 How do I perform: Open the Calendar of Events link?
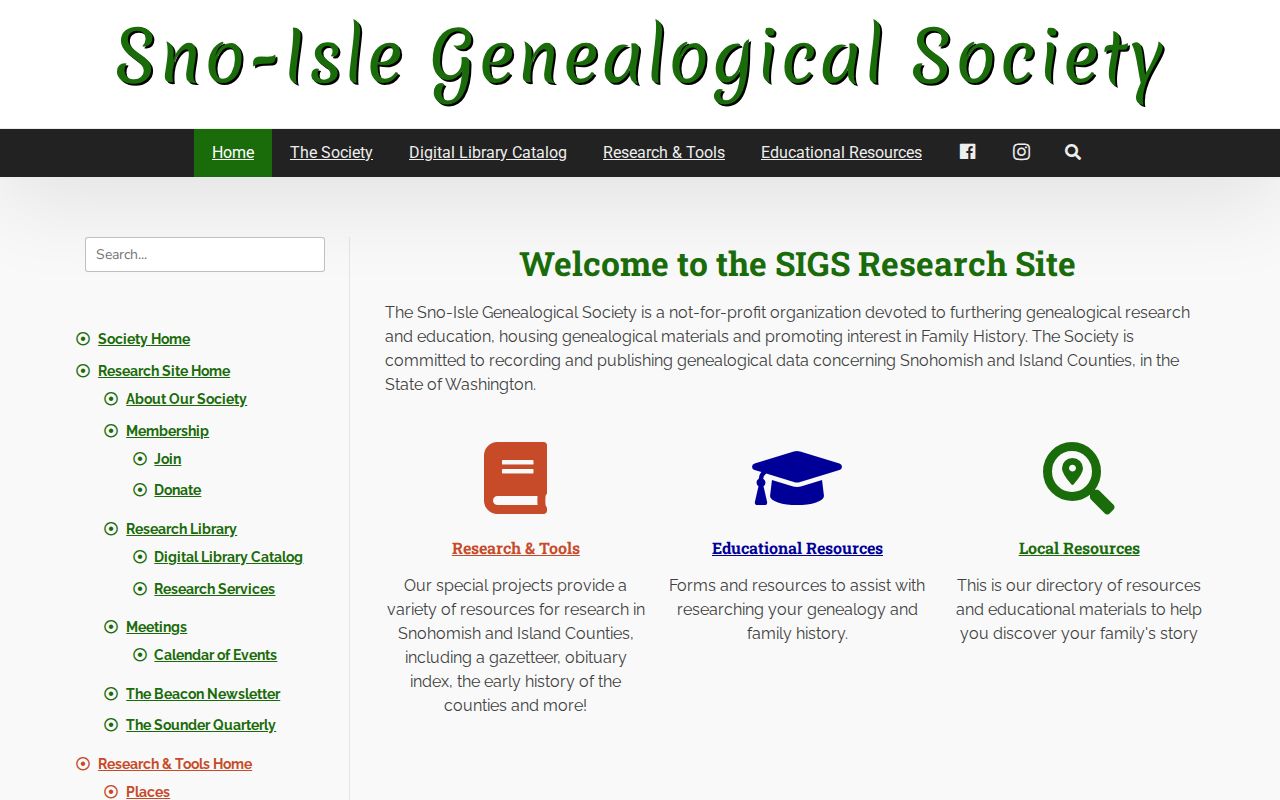pyautogui.click(x=215, y=655)
